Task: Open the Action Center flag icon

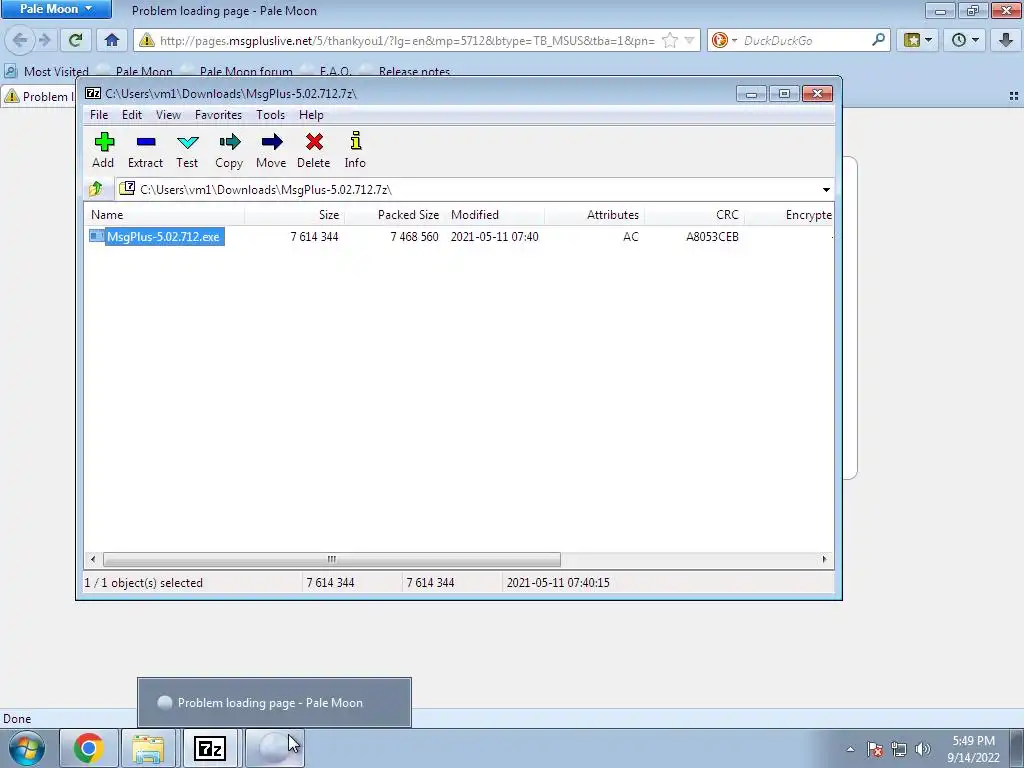Action: coord(875,749)
